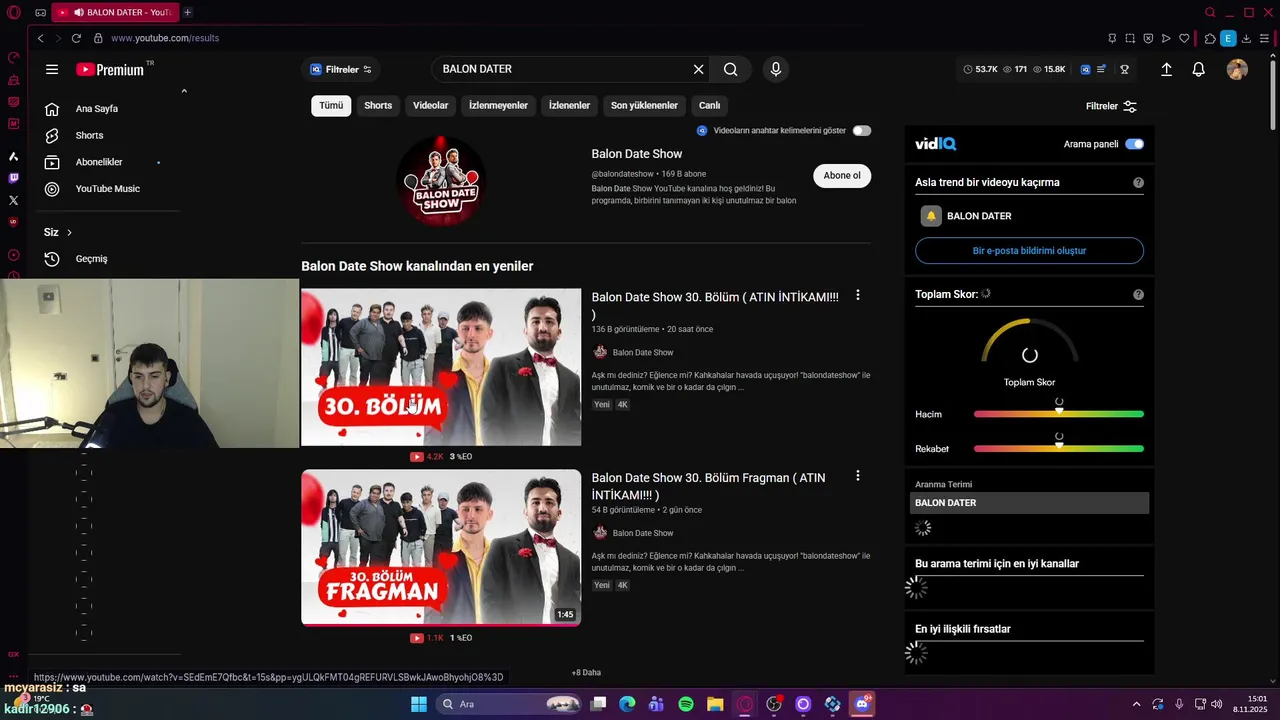
Task: Start voice search with the microphone
Action: pos(775,69)
